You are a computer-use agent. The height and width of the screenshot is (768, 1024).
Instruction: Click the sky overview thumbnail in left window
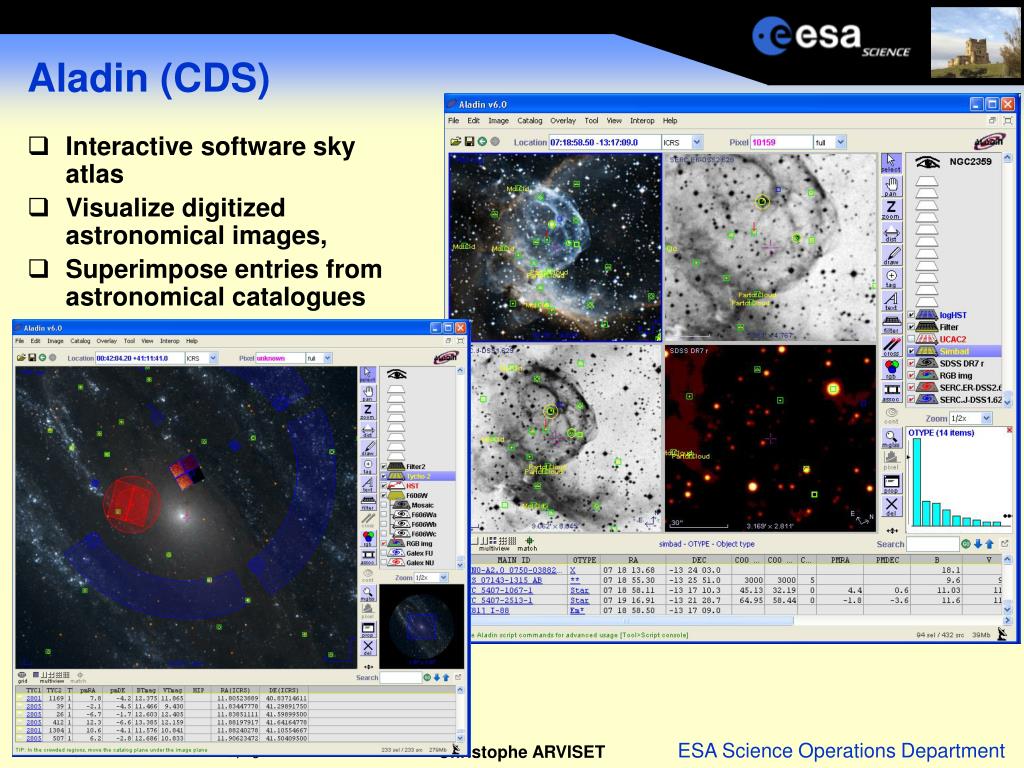pos(421,626)
